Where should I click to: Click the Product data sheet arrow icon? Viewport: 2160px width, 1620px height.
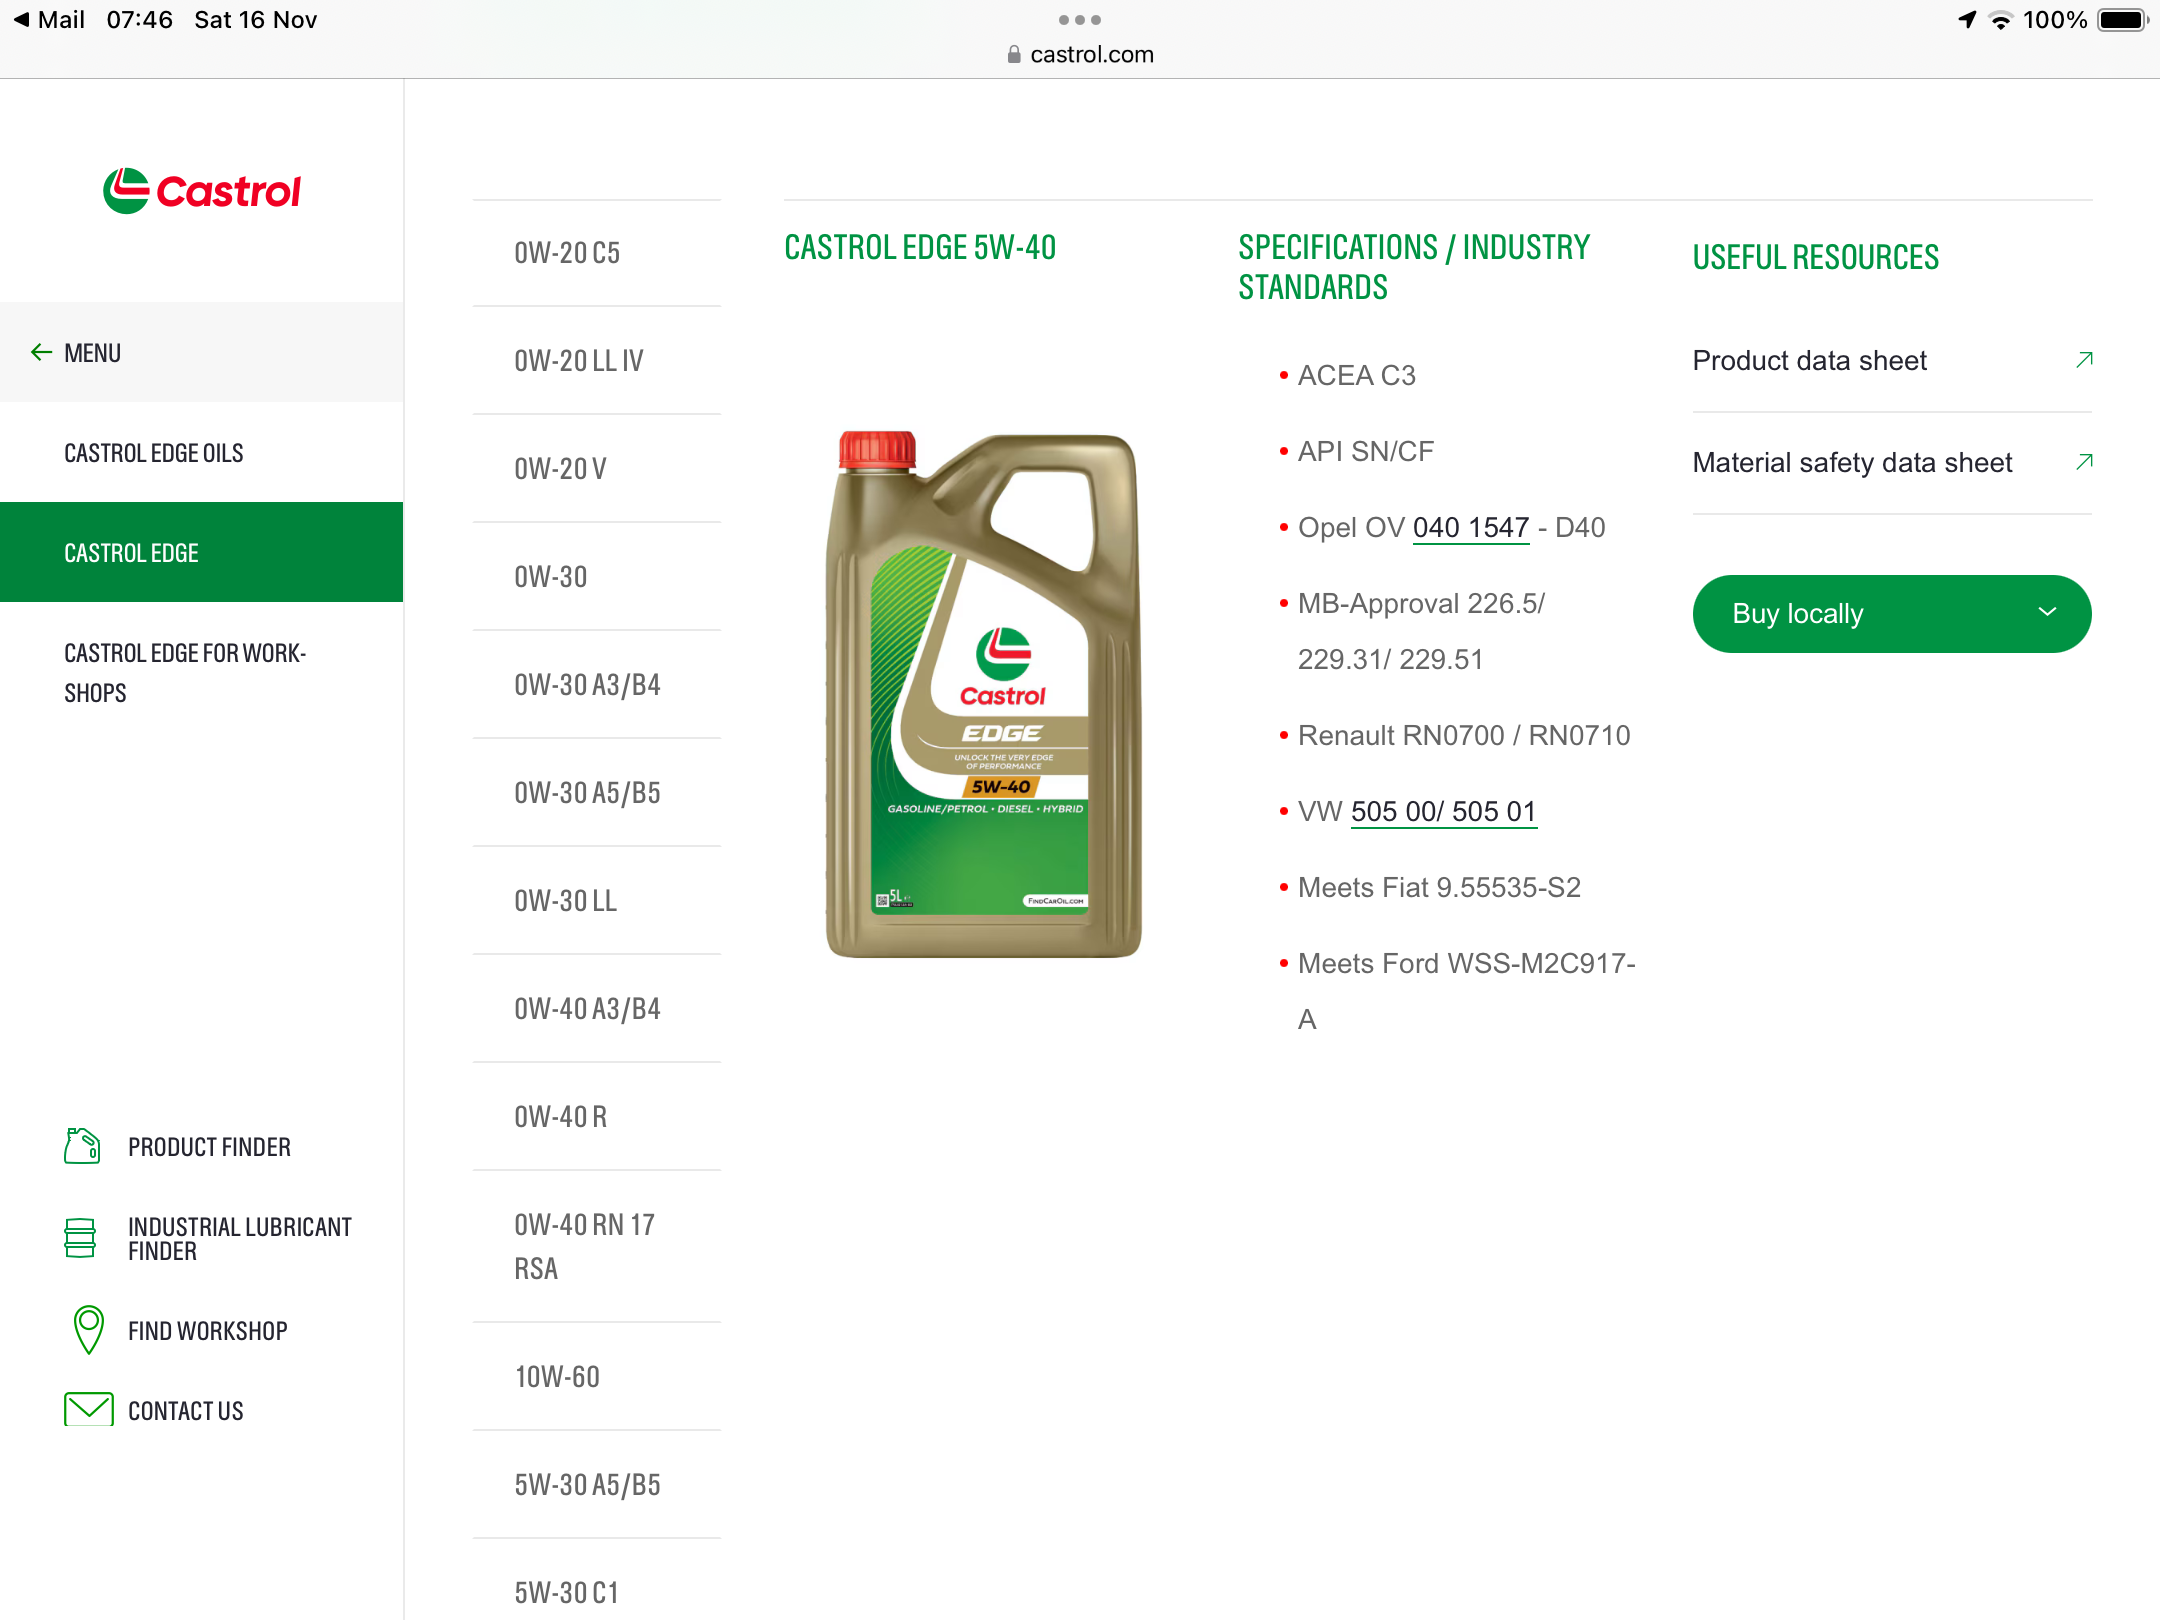click(2084, 360)
